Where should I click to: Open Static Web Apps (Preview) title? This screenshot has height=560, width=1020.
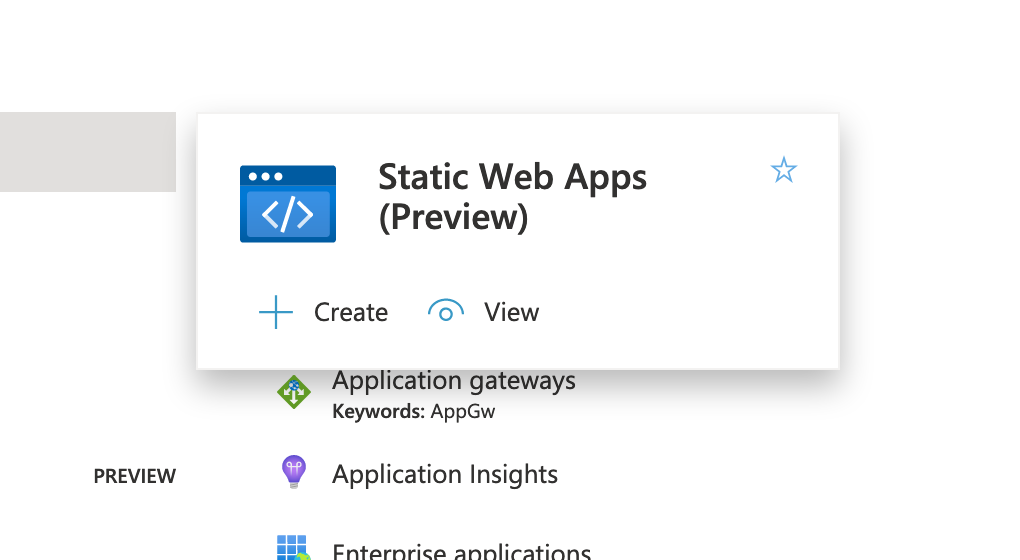(512, 196)
